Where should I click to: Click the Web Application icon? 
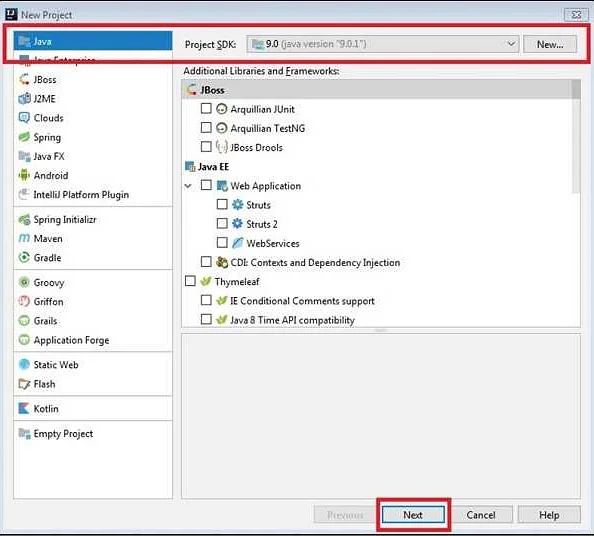point(222,186)
